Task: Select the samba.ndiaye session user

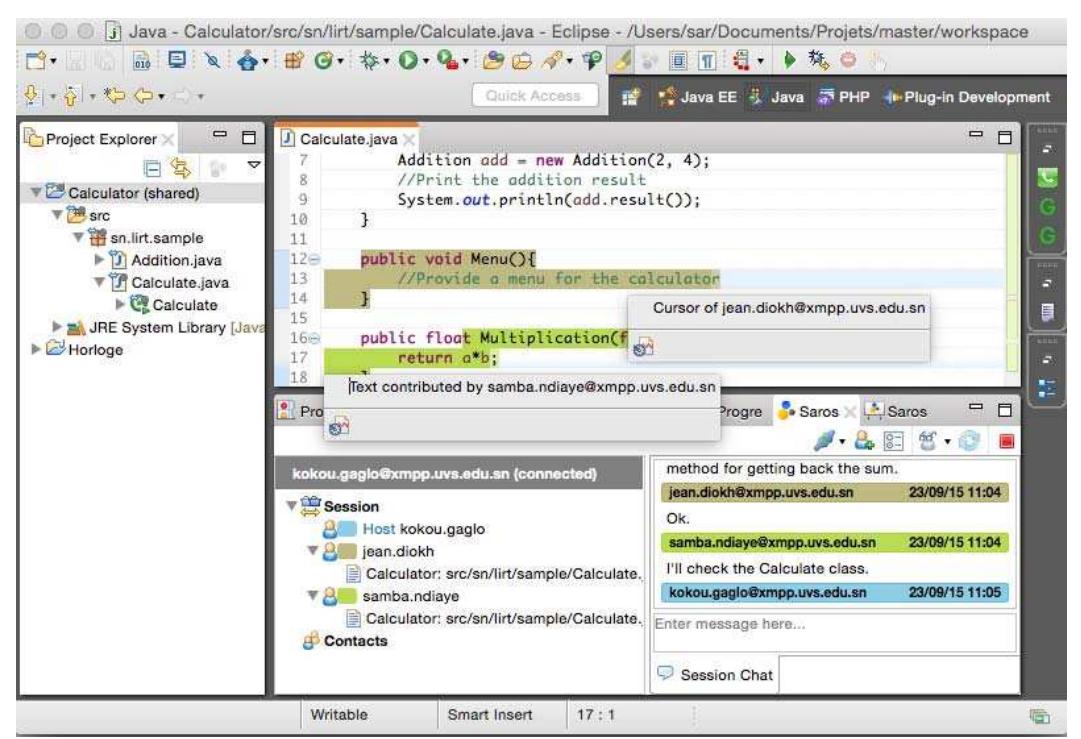Action: [x=390, y=596]
